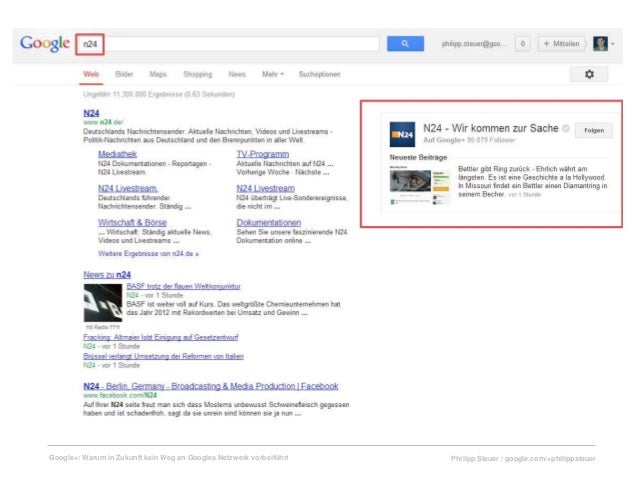Expand the Mehr dropdown menu

tap(273, 74)
